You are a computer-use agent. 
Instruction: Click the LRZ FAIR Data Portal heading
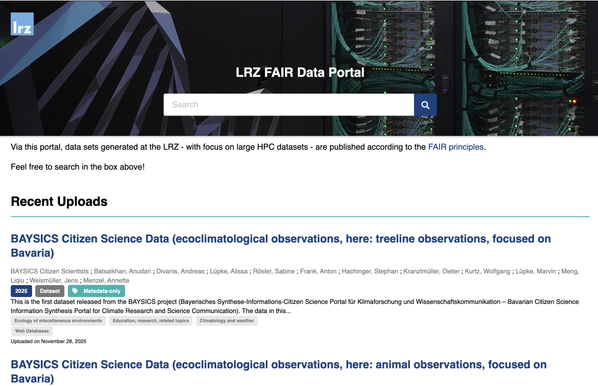pyautogui.click(x=300, y=72)
